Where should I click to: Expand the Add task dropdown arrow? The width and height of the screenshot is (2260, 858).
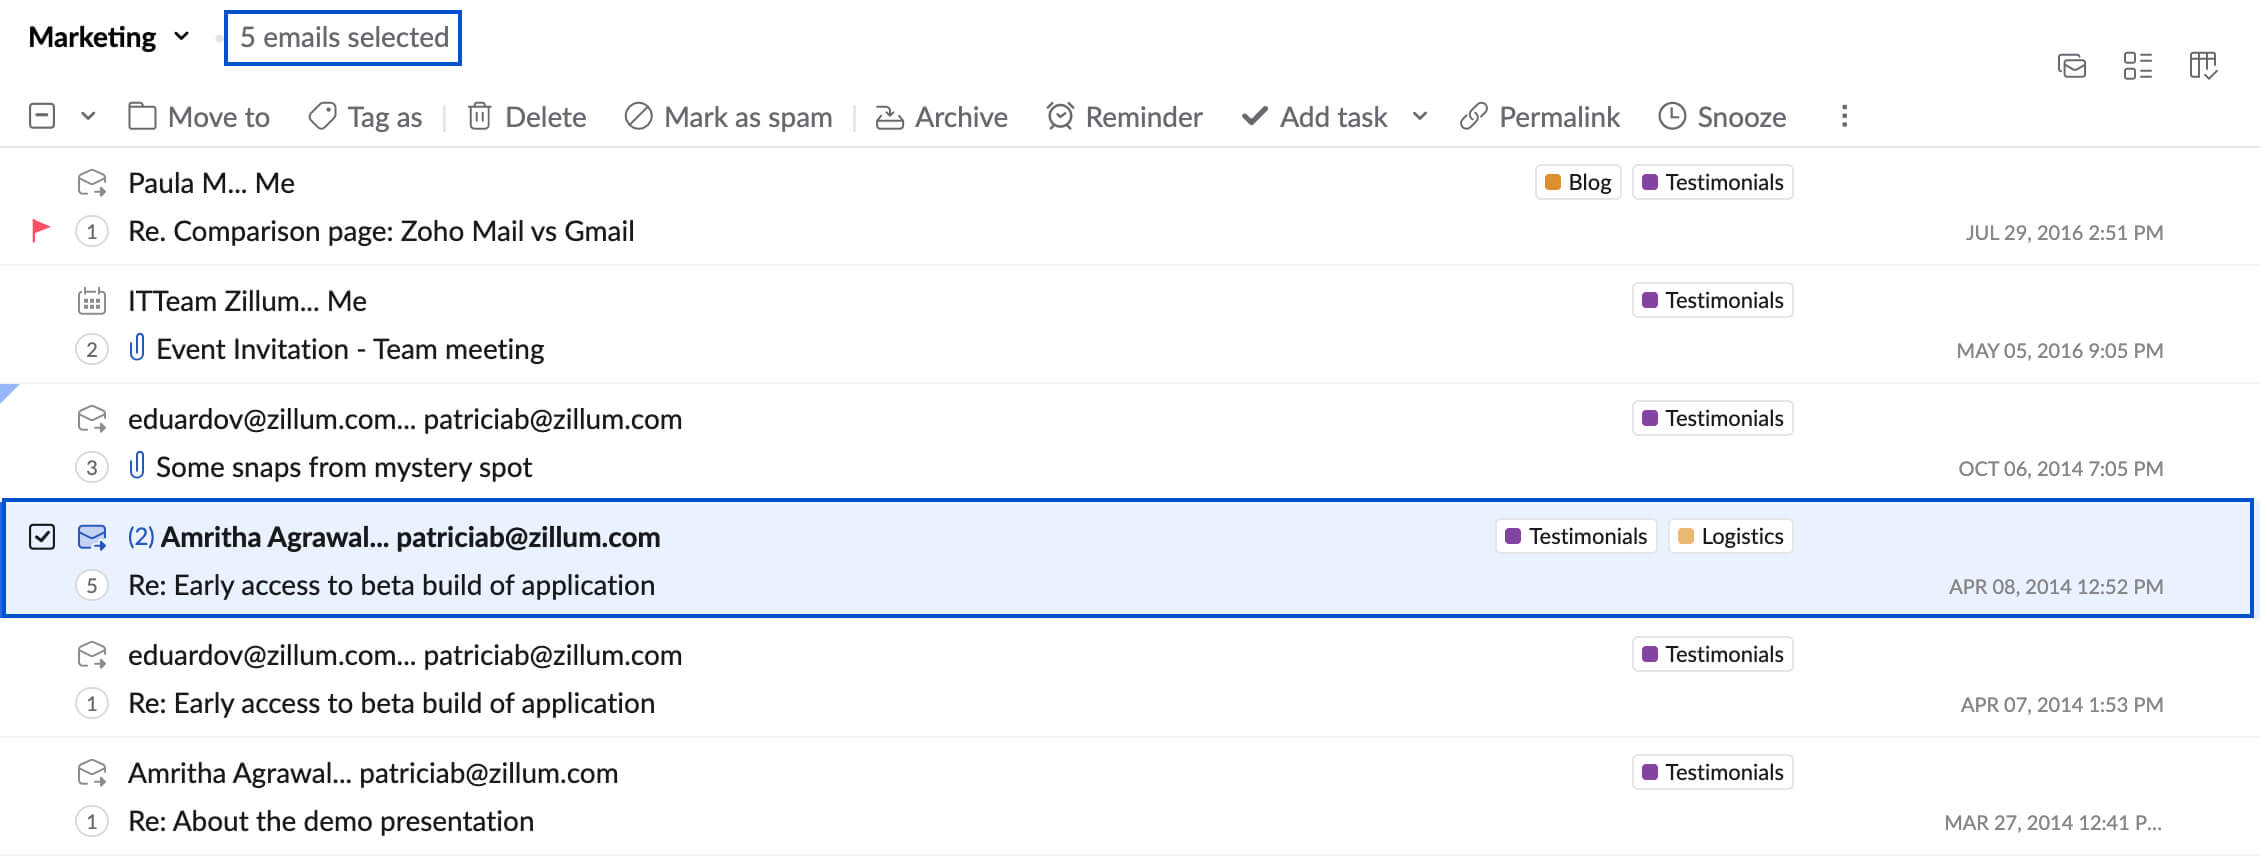coord(1420,116)
